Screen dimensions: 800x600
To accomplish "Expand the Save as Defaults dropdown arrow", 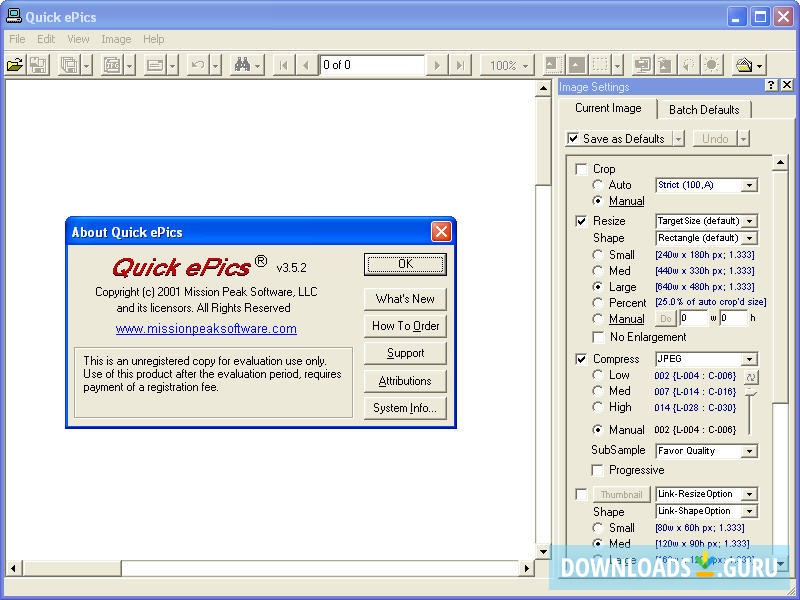I will point(678,138).
